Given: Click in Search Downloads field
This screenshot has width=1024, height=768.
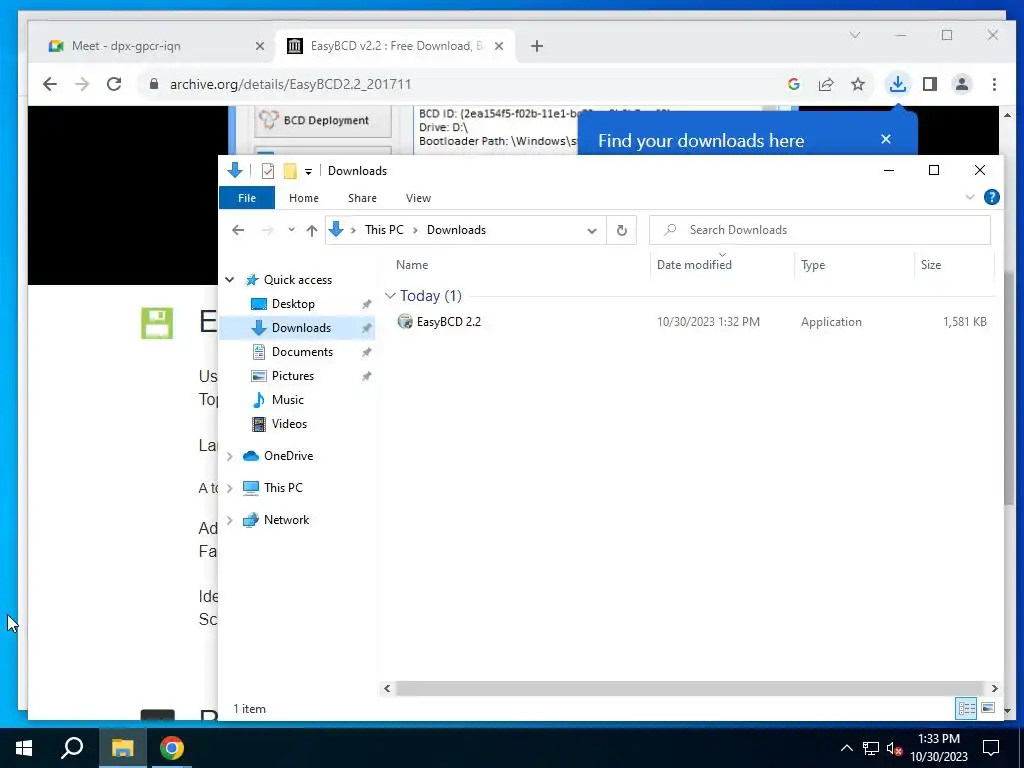Looking at the screenshot, I should tap(820, 230).
